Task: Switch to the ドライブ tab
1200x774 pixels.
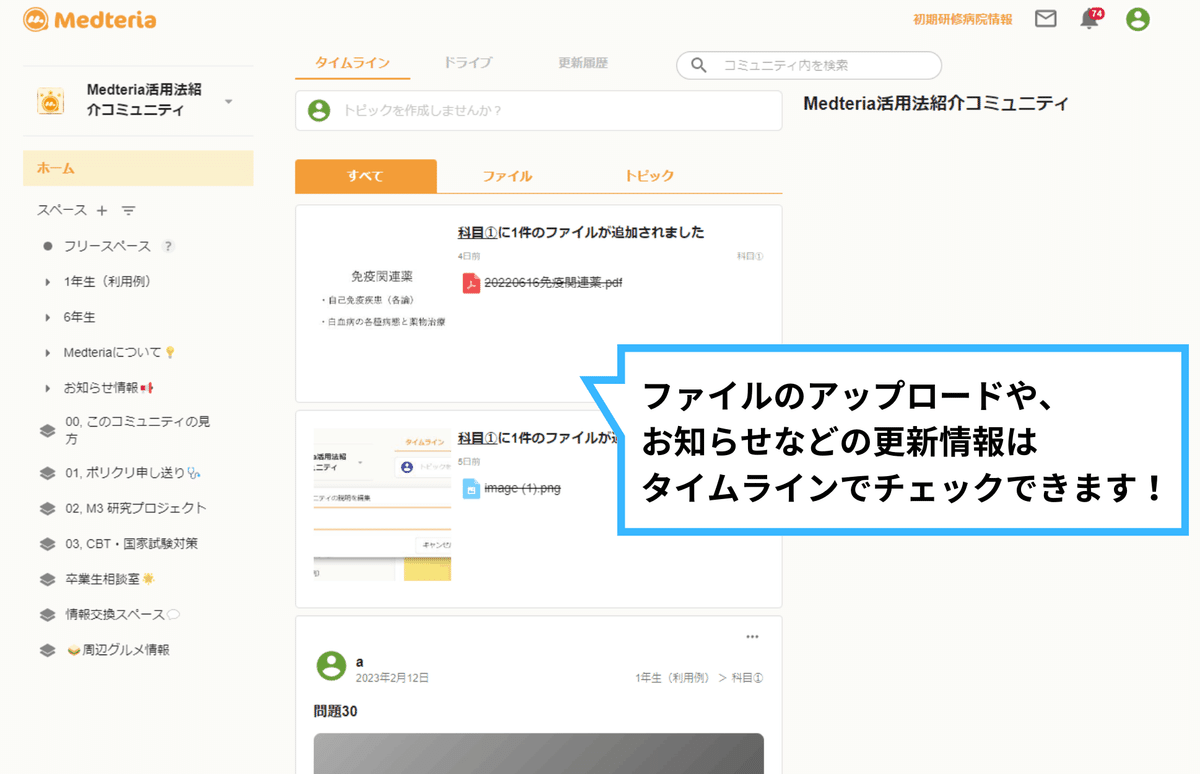Action: [x=468, y=63]
